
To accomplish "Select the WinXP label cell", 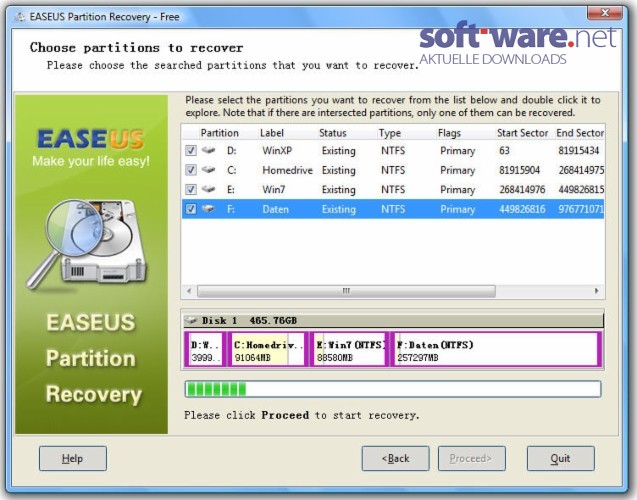I will pos(277,151).
